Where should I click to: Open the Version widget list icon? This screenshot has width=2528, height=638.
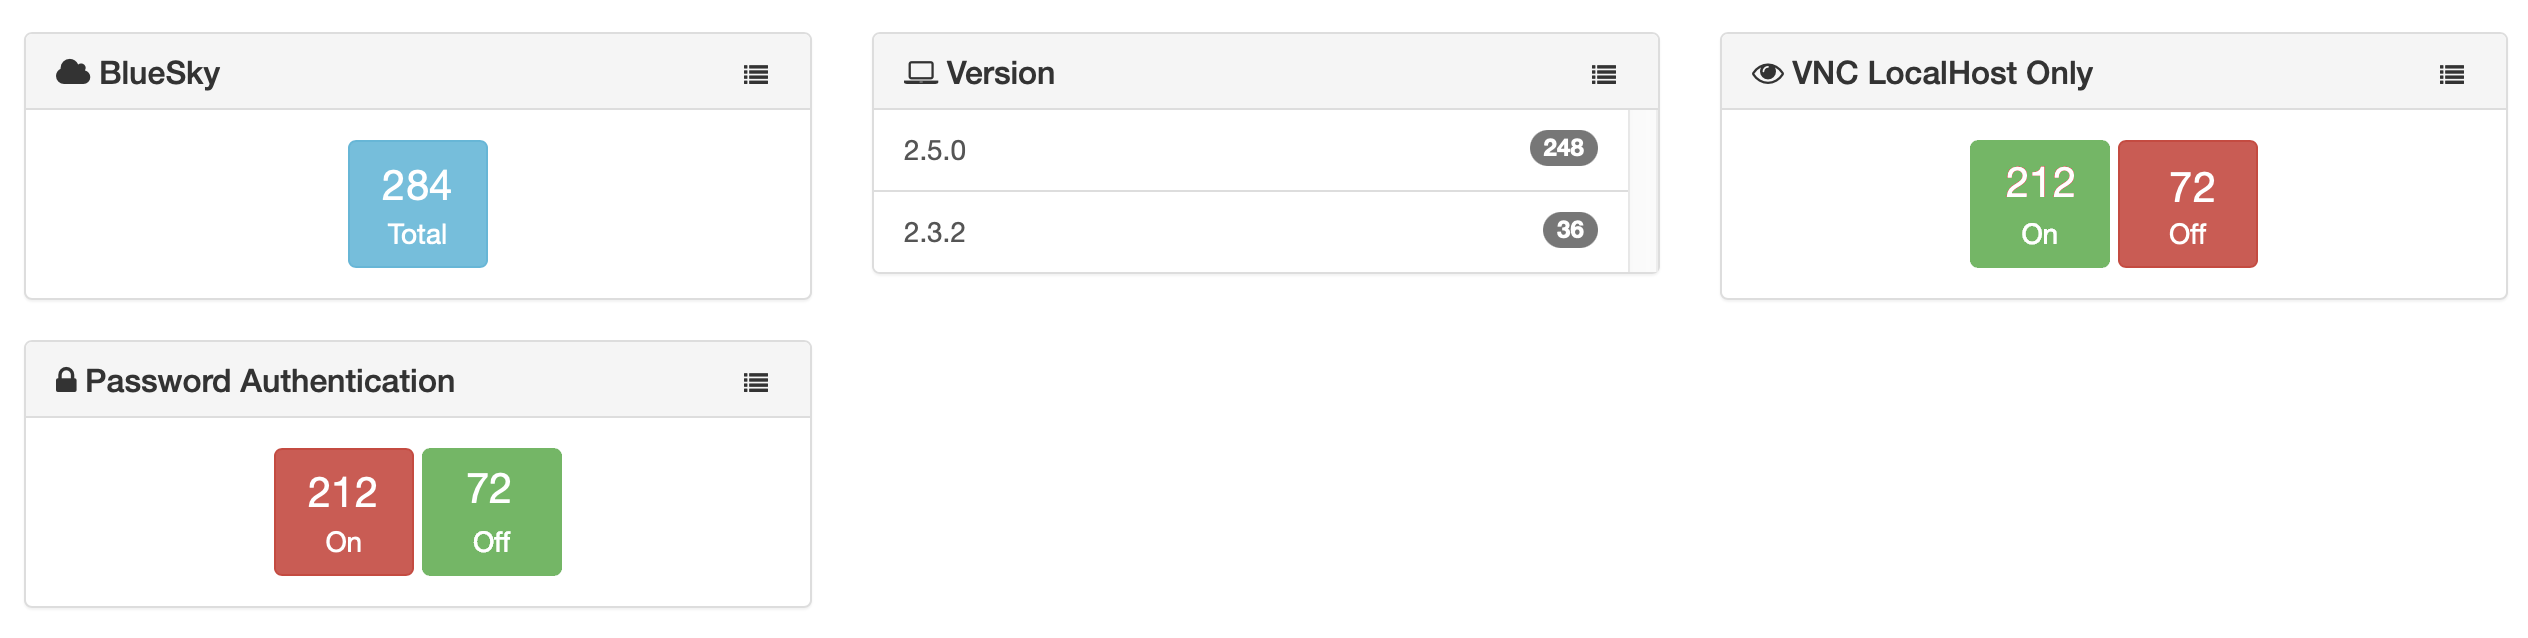[x=1604, y=74]
